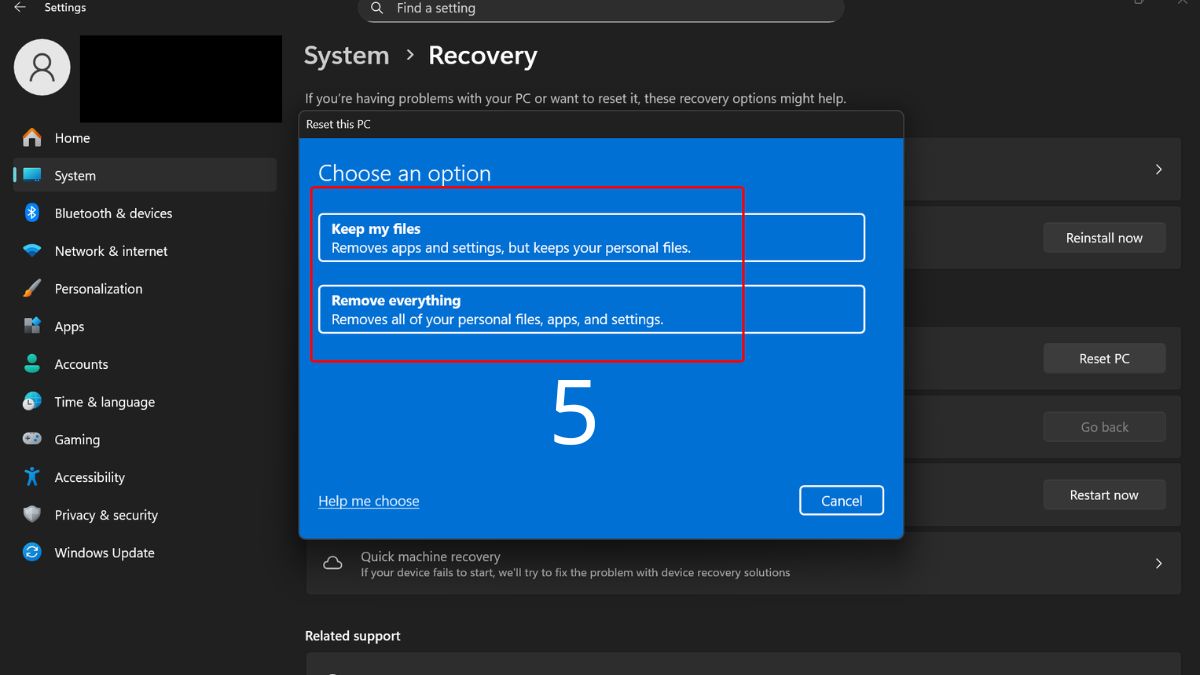Choose Remove everything option

pos(591,310)
